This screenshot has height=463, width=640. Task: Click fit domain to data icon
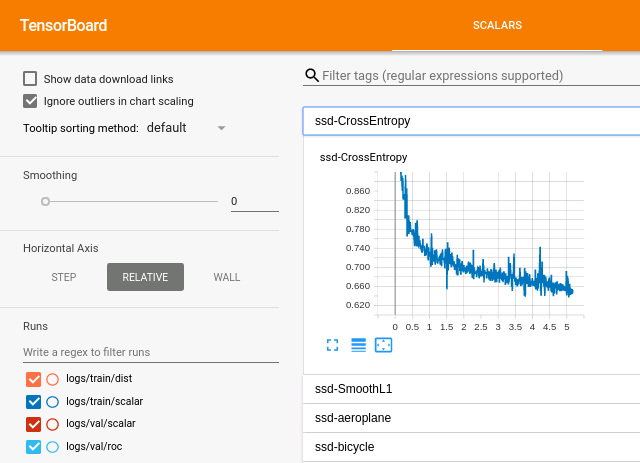(383, 345)
